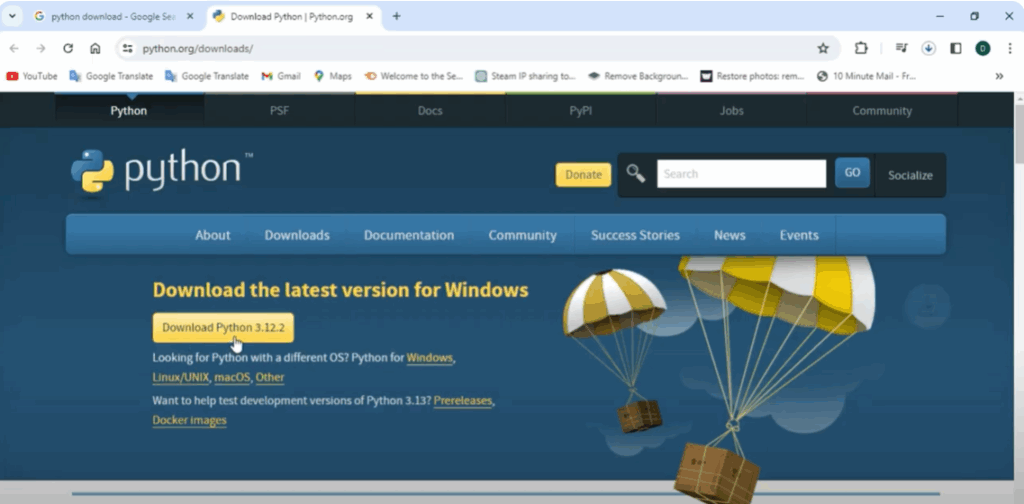Select the Python top-bar tab
1024x504 pixels.
tap(129, 110)
